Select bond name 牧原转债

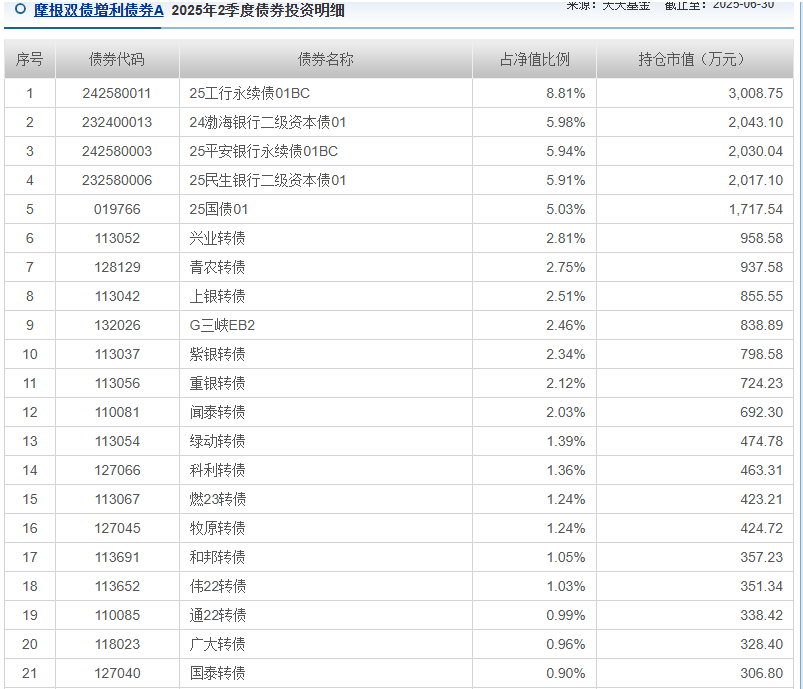tap(217, 528)
